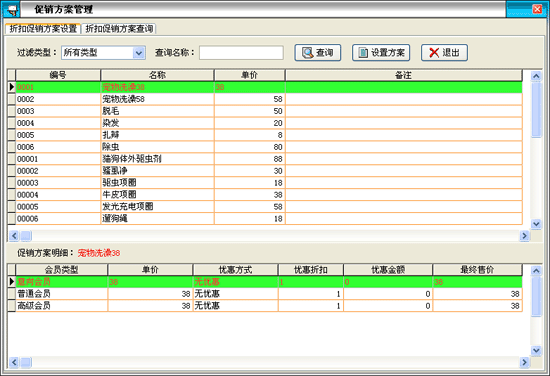Click the 查询名称 text input field
Image resolution: width=550 pixels, height=376 pixels.
point(241,53)
